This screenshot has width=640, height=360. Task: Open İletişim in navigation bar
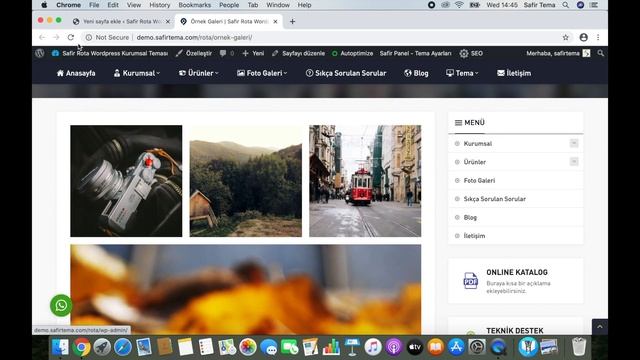(514, 73)
